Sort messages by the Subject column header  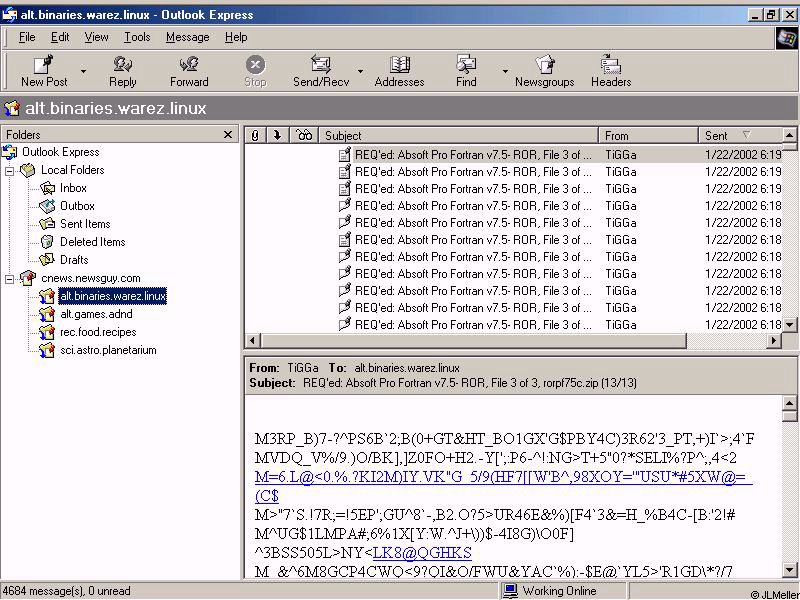coord(460,135)
